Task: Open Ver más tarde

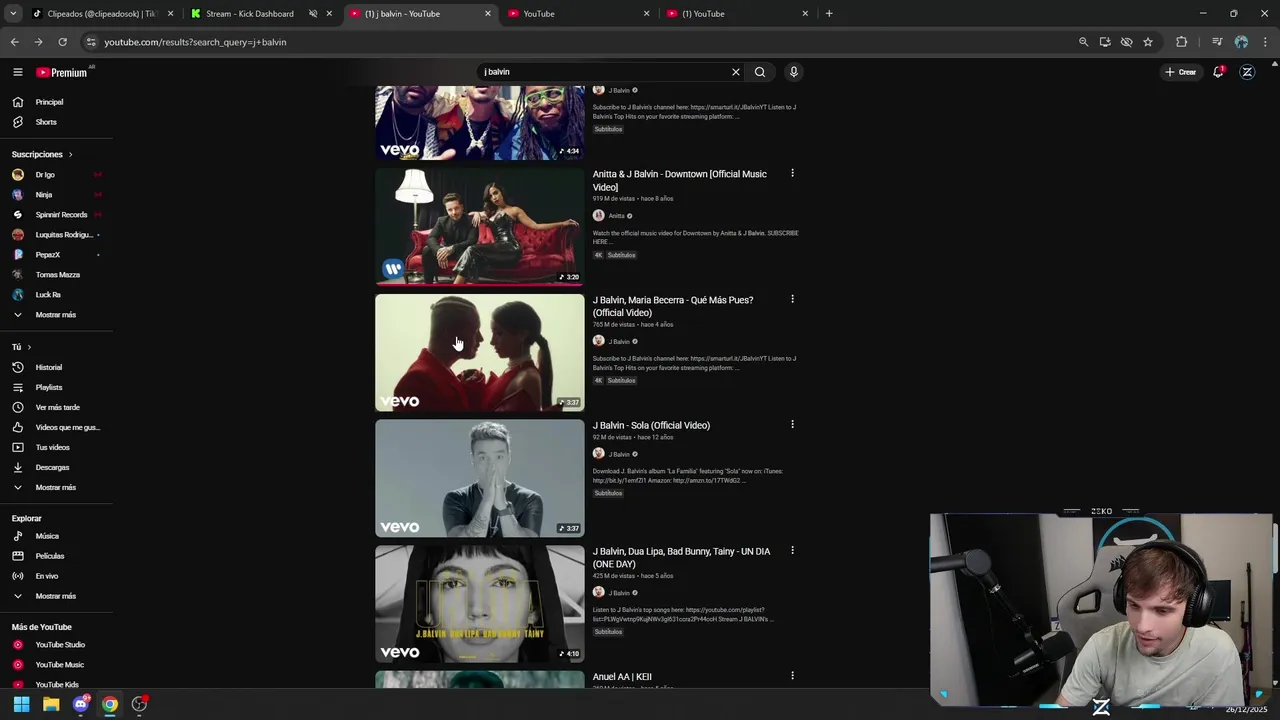Action: (56, 407)
